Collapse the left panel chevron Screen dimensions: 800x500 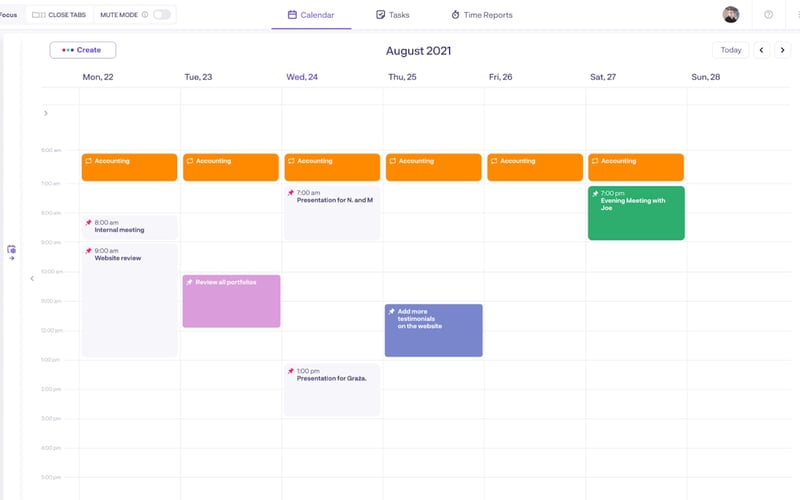tap(32, 279)
